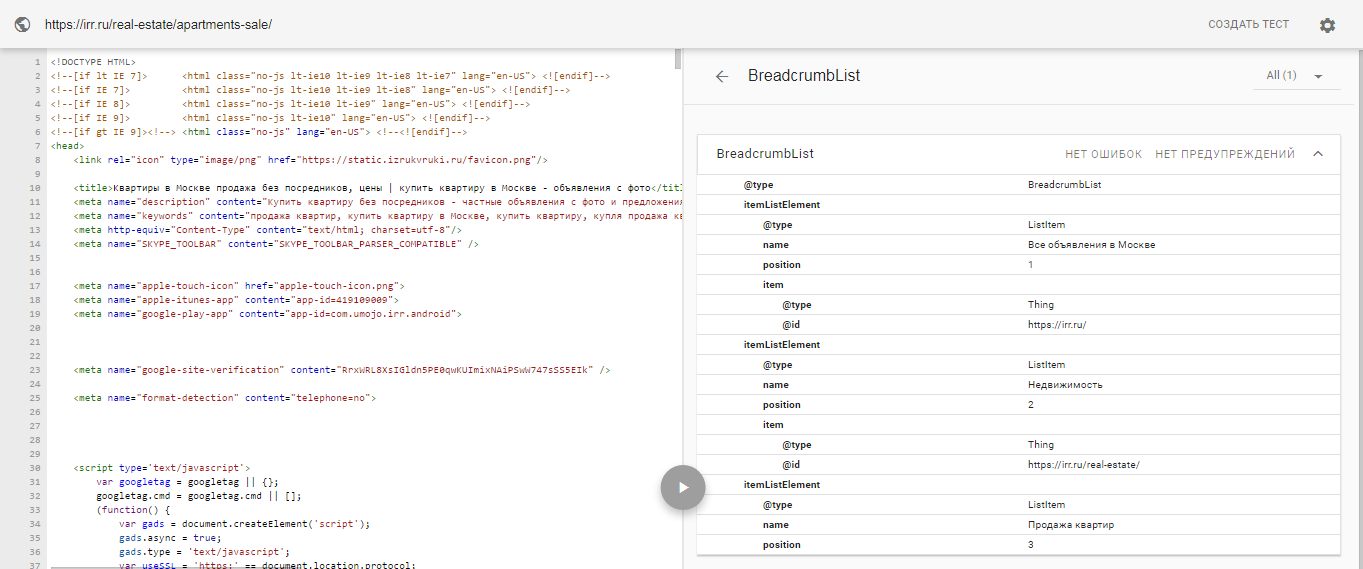Open the All (1) filter dropdown
This screenshot has width=1363, height=569.
pos(1295,76)
